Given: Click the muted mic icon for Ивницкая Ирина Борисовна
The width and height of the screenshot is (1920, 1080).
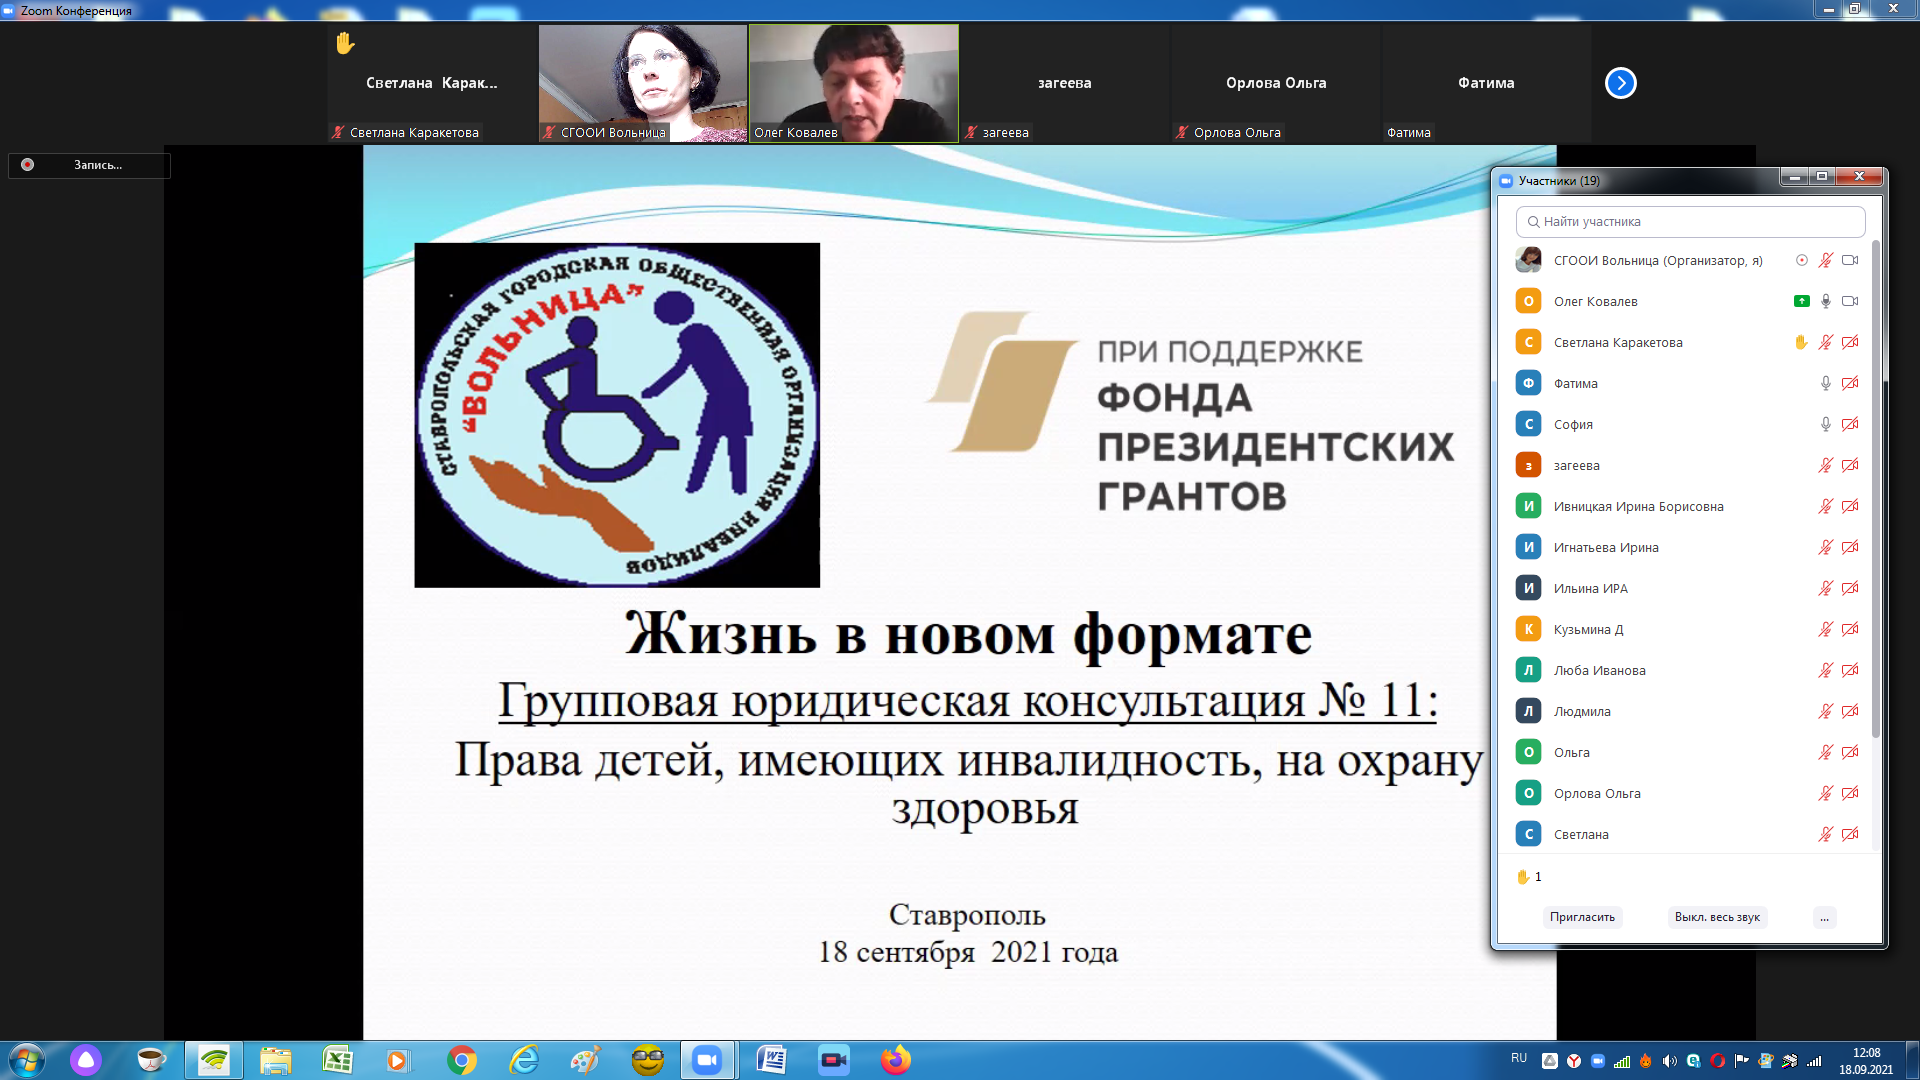Looking at the screenshot, I should [x=1825, y=506].
